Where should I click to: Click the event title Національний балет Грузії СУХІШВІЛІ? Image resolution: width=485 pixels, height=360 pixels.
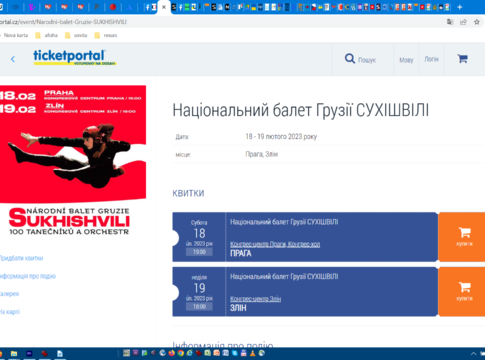click(x=300, y=110)
